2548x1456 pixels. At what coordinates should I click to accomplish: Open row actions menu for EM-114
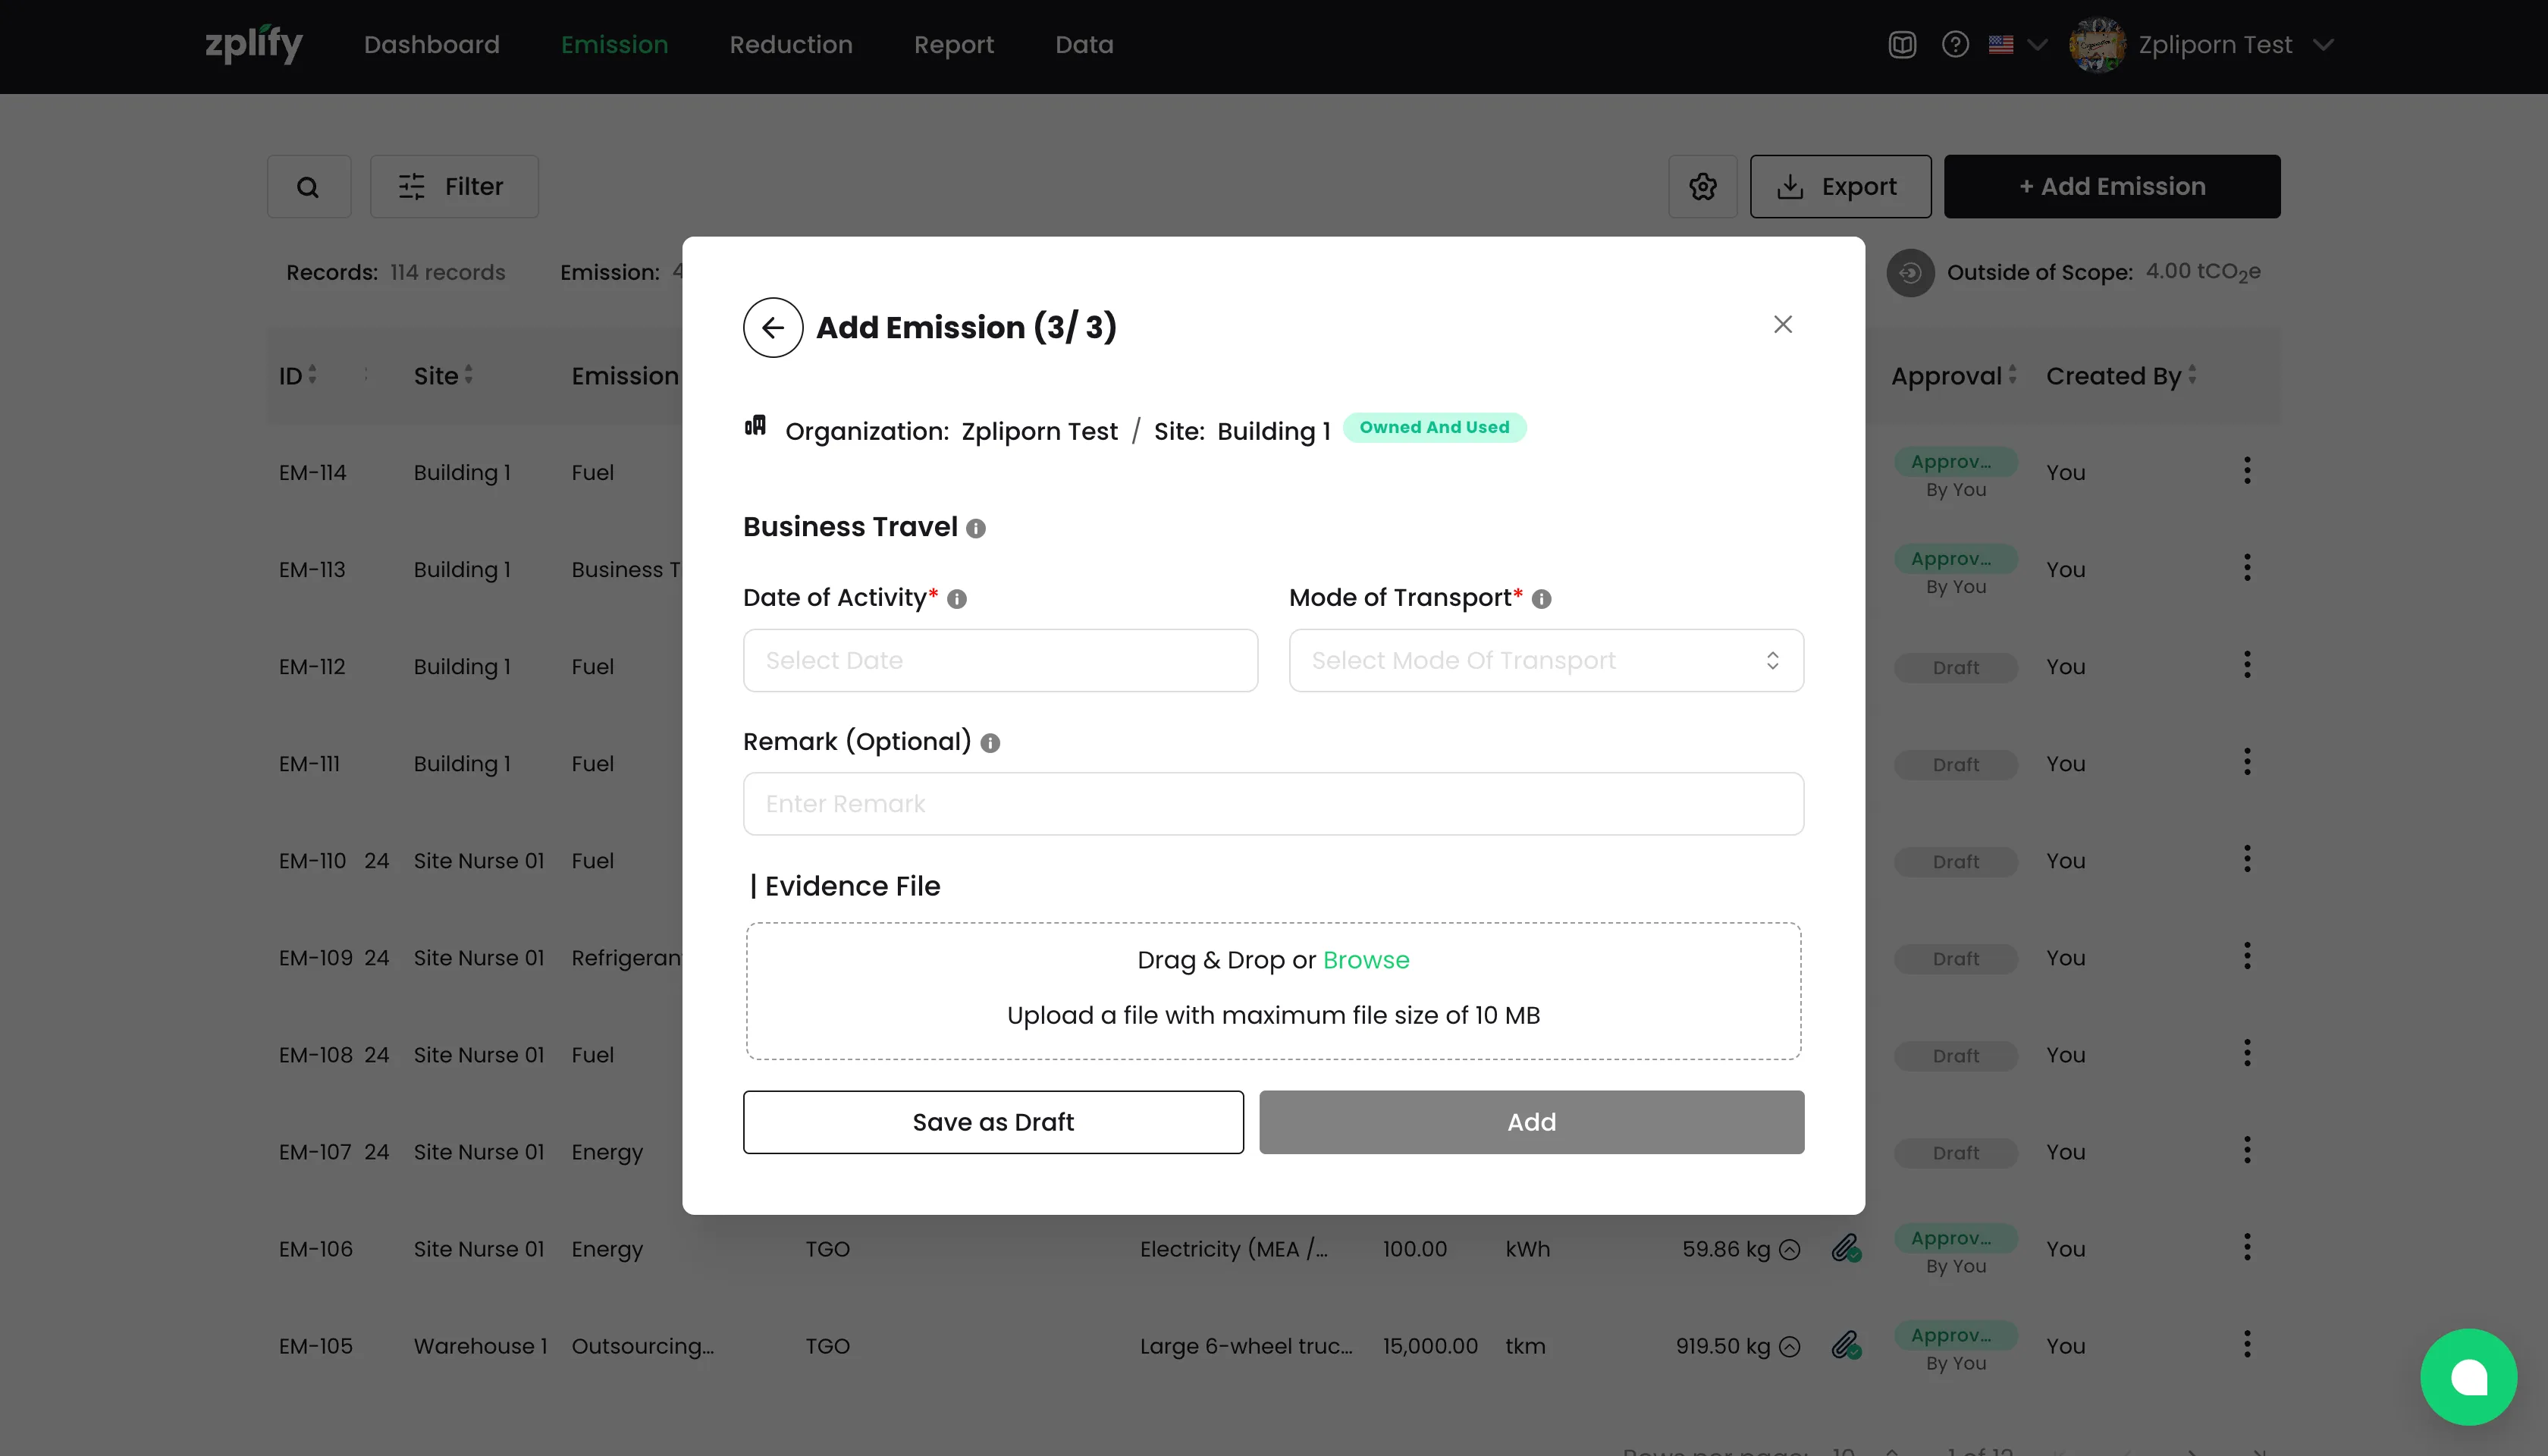coord(2246,471)
